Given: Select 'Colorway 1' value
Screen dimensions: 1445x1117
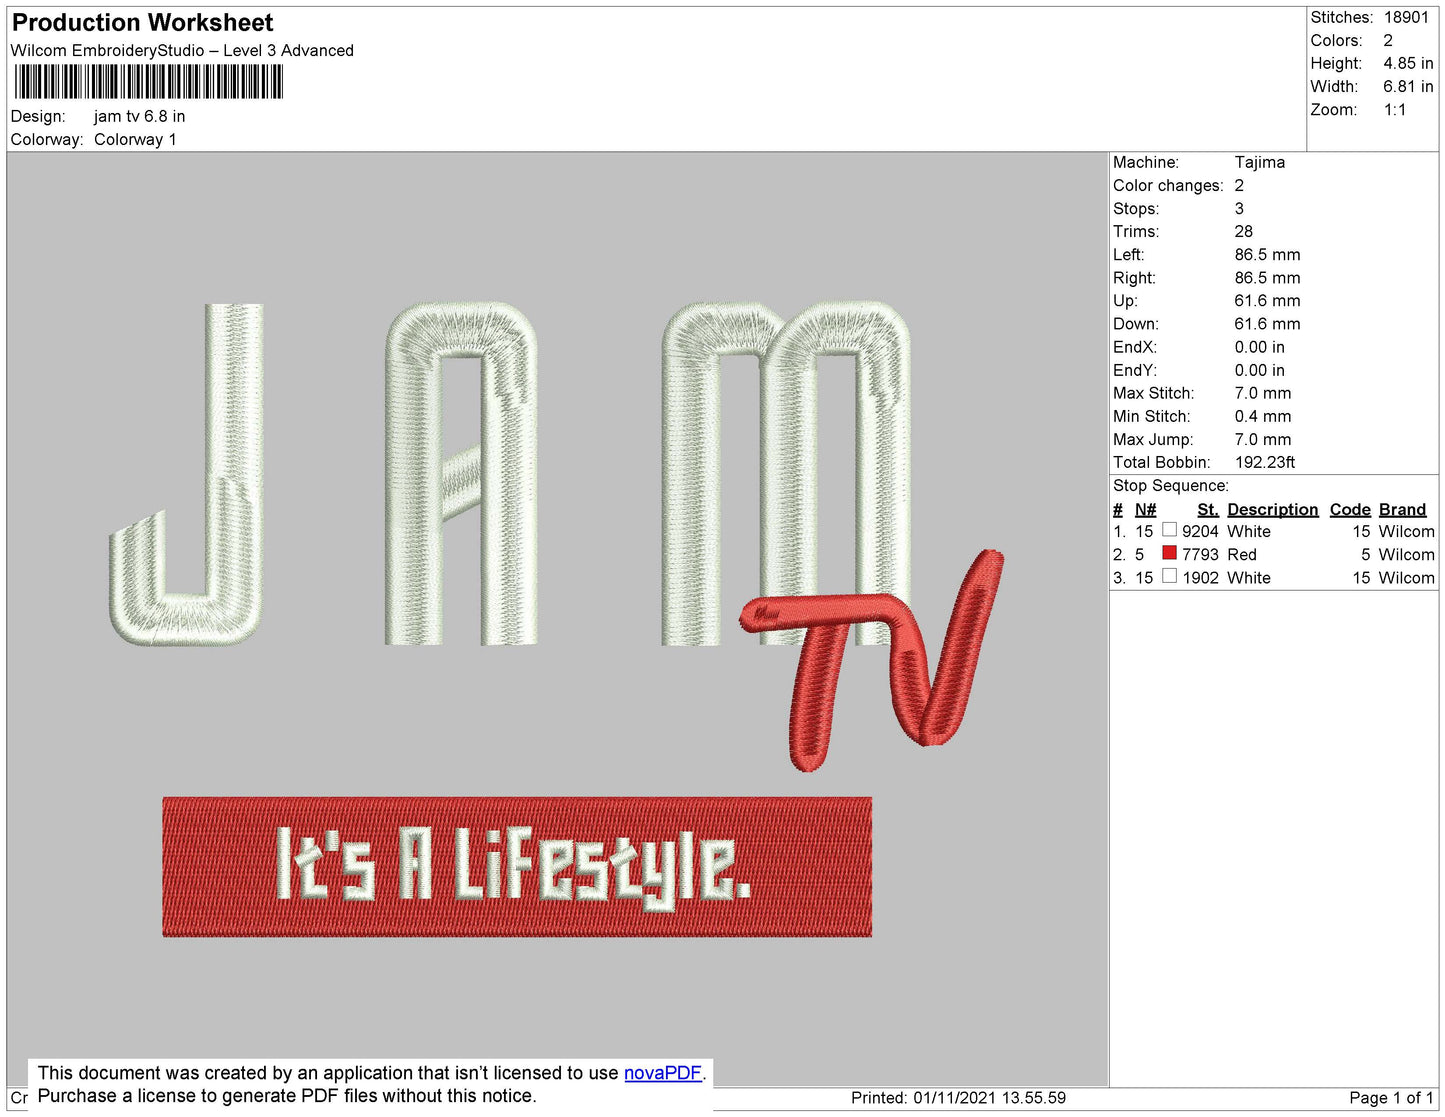Looking at the screenshot, I should (x=135, y=139).
